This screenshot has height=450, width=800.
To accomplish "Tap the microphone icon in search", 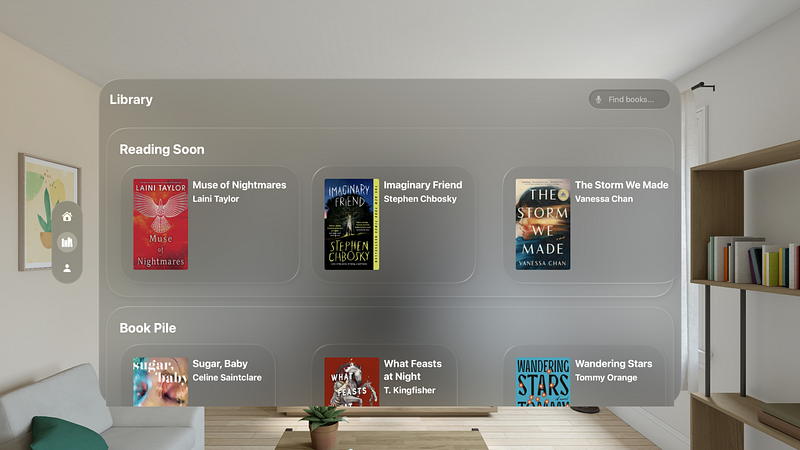I will pyautogui.click(x=598, y=99).
